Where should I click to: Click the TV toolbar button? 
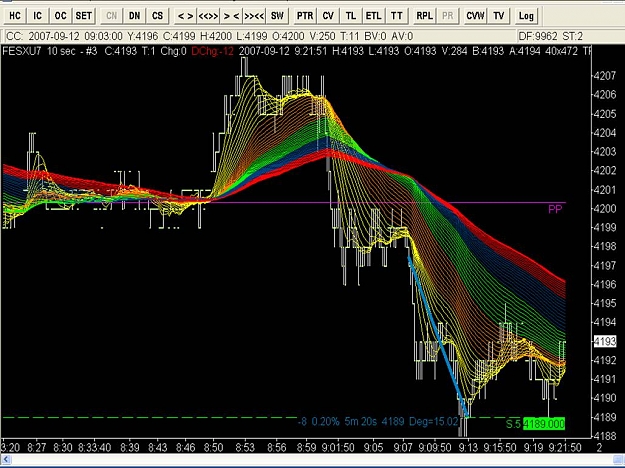point(499,16)
